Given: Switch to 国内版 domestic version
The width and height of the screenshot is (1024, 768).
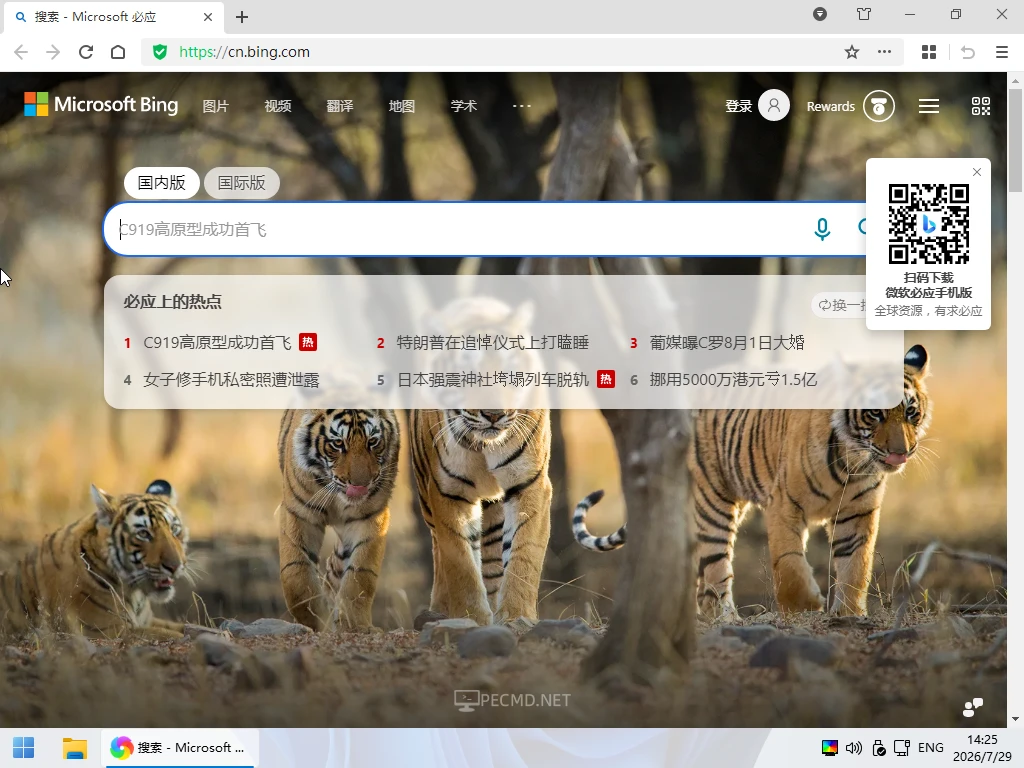Looking at the screenshot, I should coord(161,182).
